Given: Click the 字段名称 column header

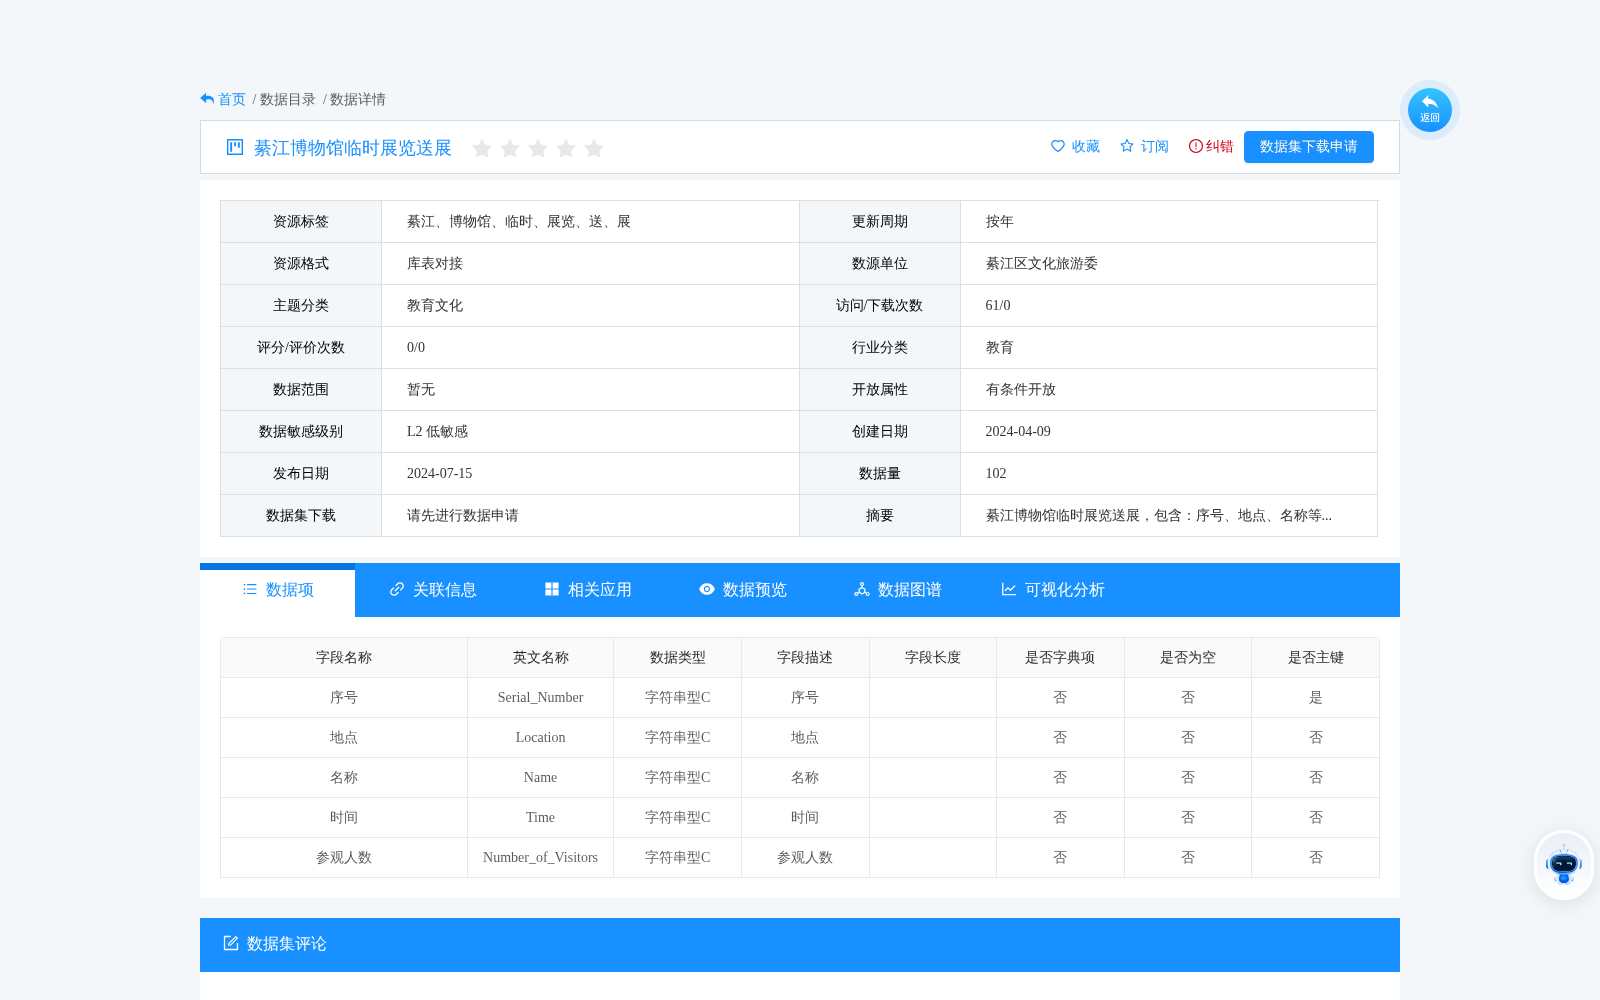Looking at the screenshot, I should click(x=344, y=657).
